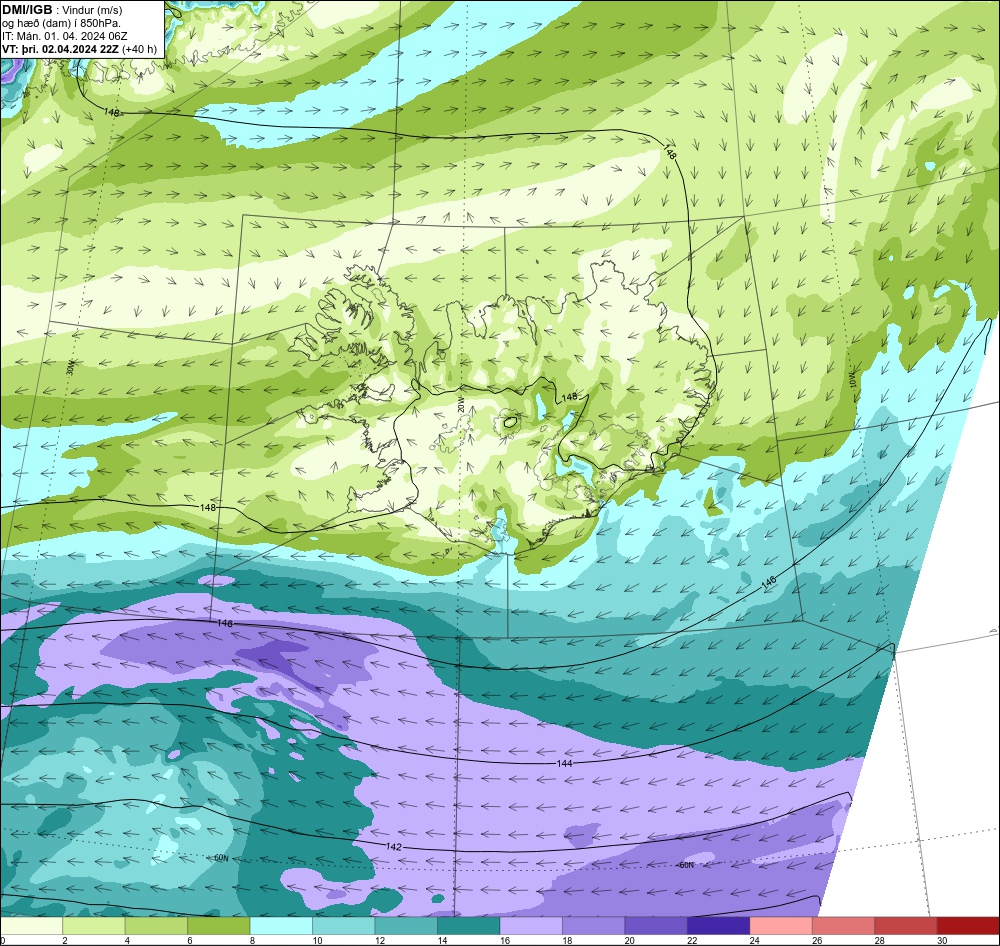Pick the dark red above-30 m/s legend swatch
Viewport: 1000px width, 946px height.
(968, 926)
